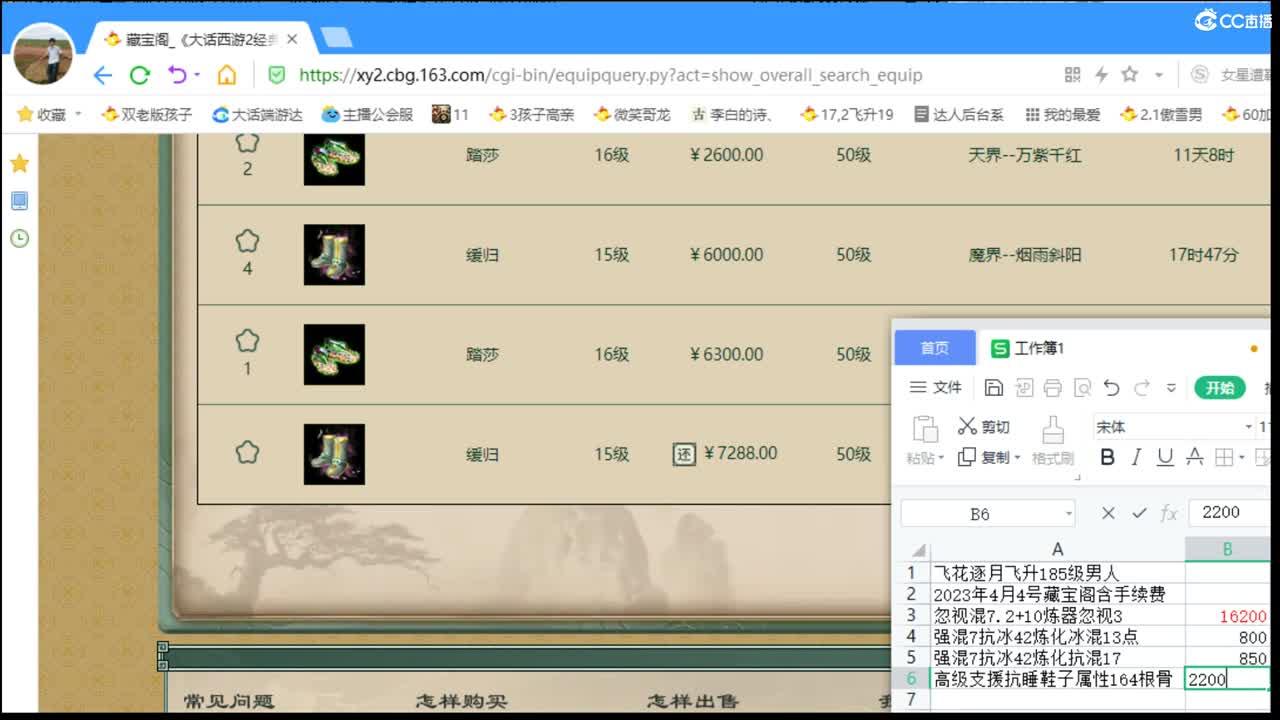This screenshot has width=1280, height=720.
Task: Confirm cell entry with checkmark
Action: coord(1139,513)
